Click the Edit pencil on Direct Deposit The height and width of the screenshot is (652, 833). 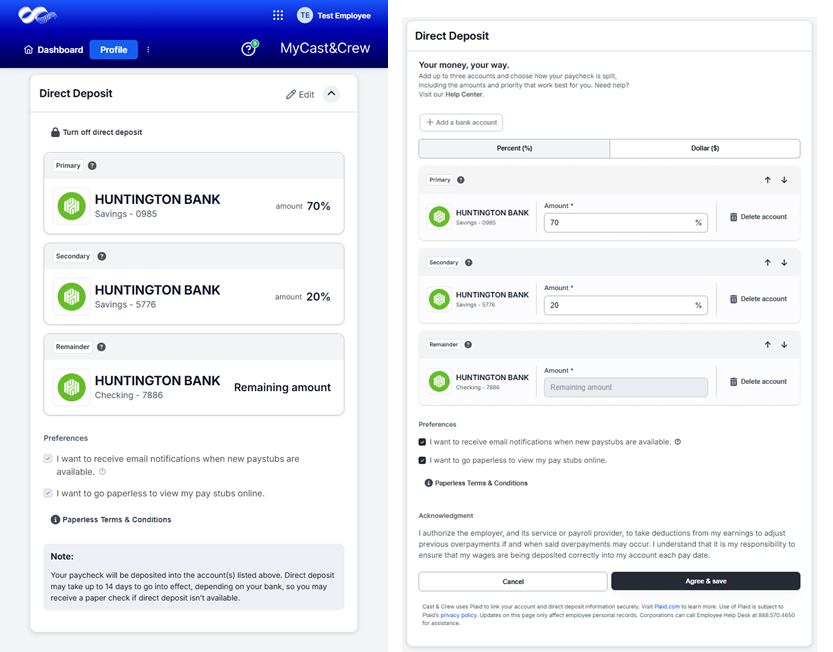coord(300,95)
